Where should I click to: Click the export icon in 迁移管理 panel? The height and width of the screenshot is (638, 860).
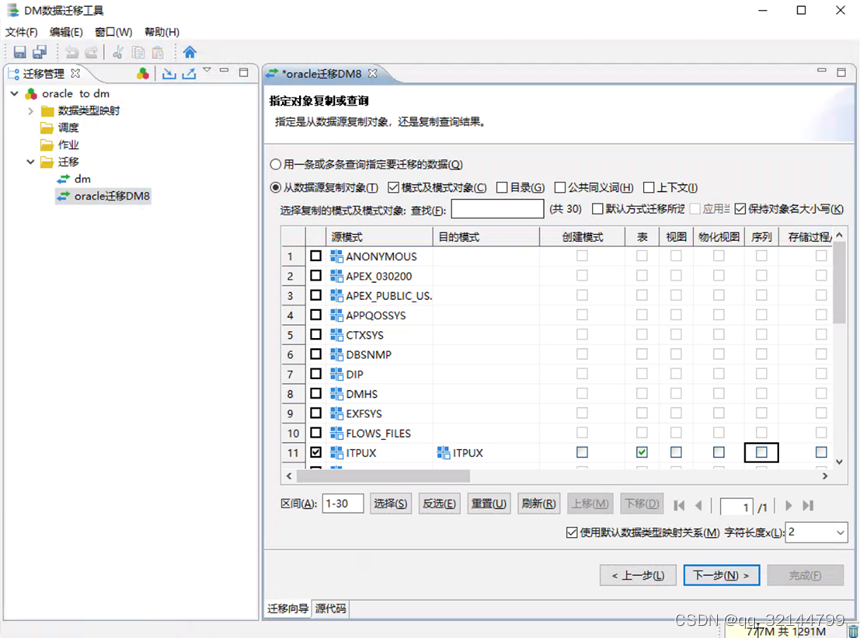click(189, 74)
